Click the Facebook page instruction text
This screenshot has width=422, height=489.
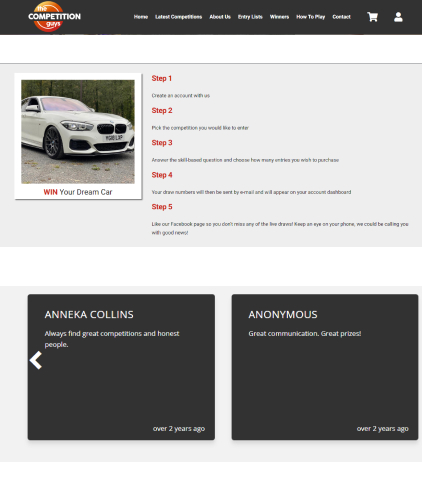(x=280, y=228)
